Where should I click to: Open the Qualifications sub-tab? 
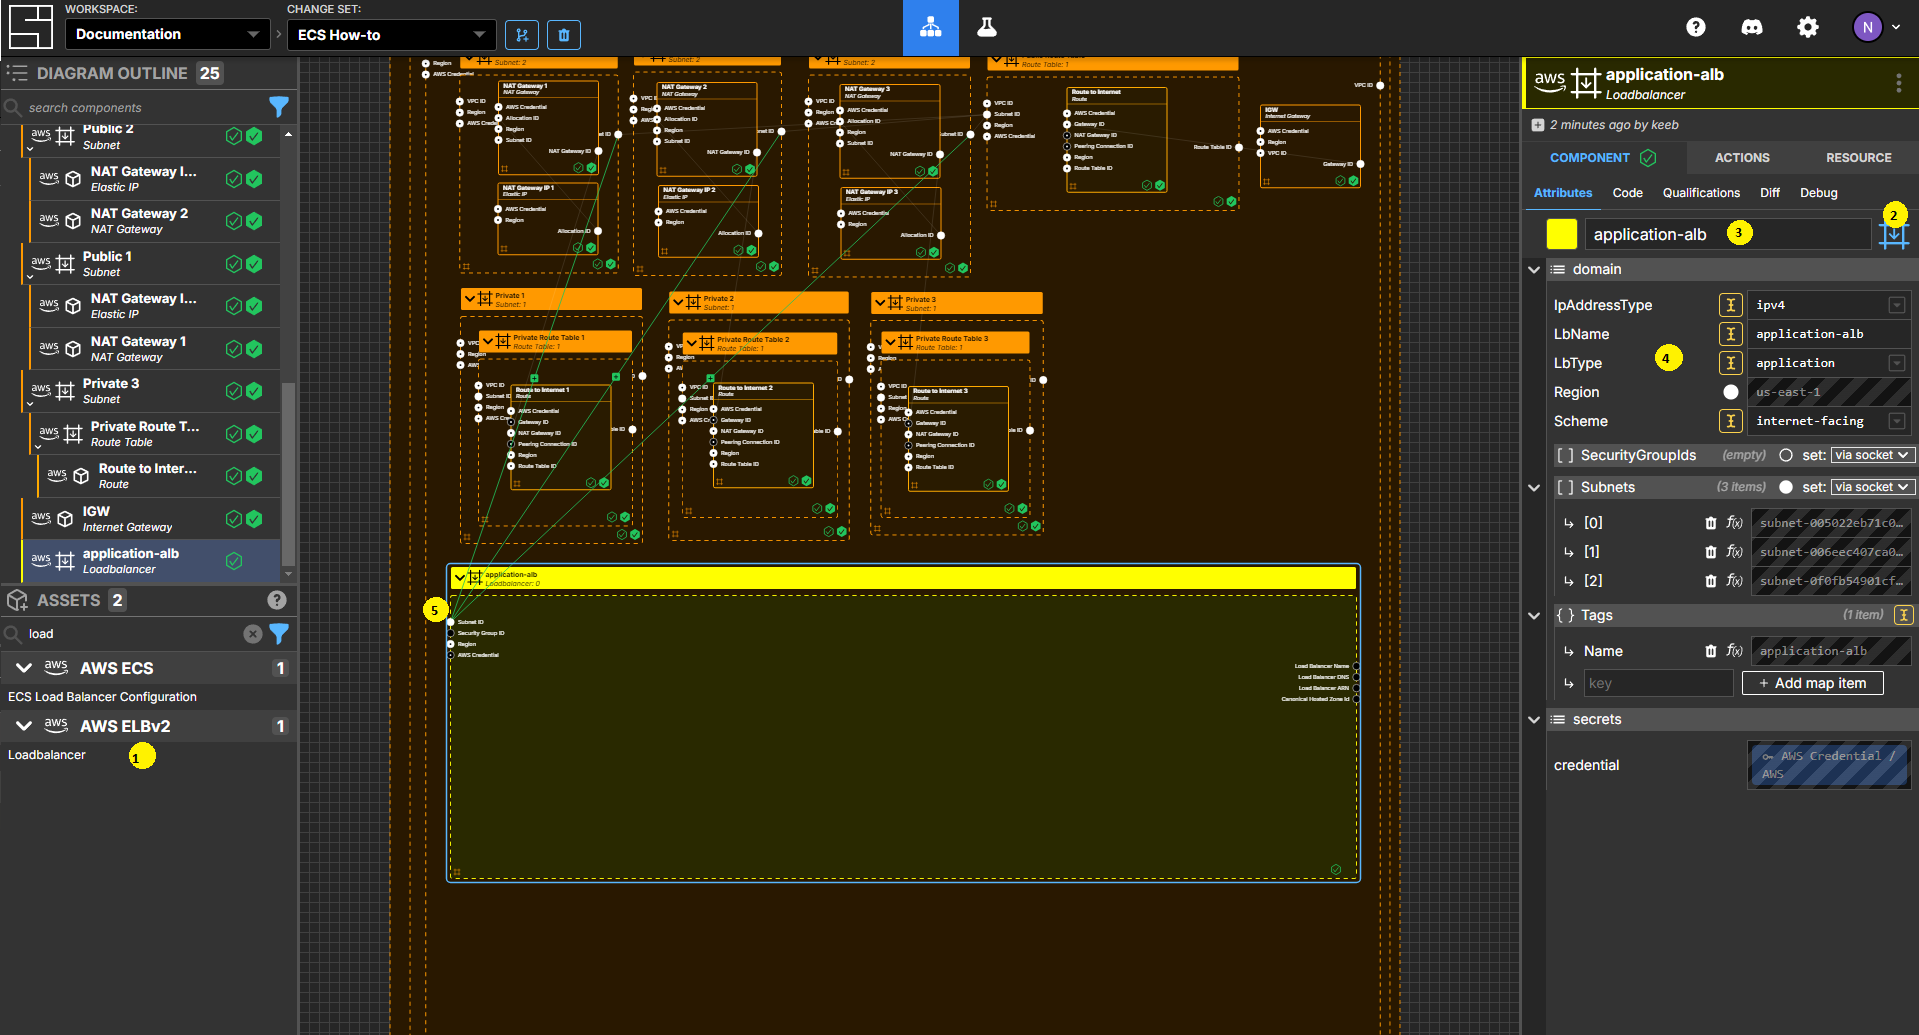tap(1701, 193)
